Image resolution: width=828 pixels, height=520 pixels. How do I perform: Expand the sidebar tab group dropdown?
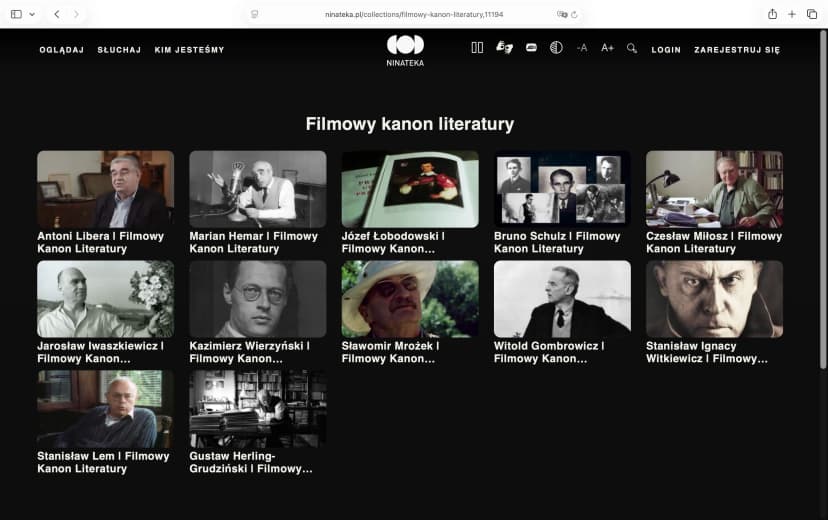pos(32,14)
